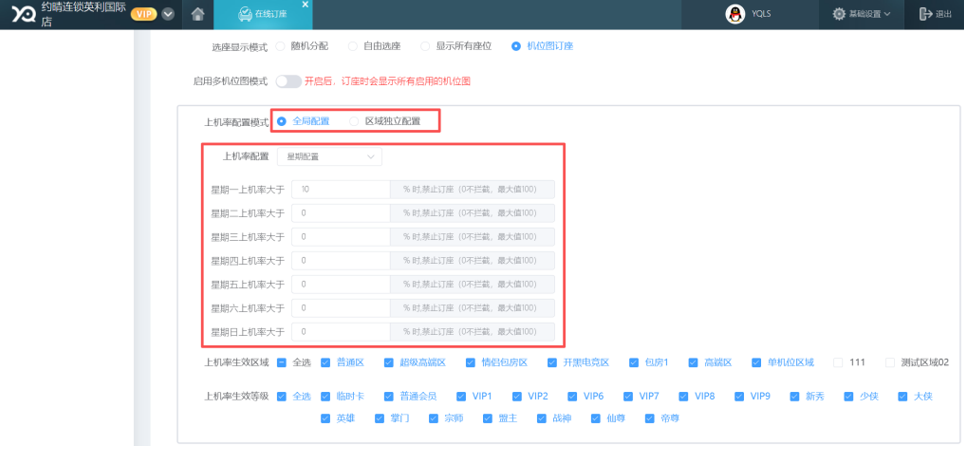Uncheck the 临时卡 checkbox
Image resolution: width=964 pixels, height=449 pixels.
click(326, 396)
